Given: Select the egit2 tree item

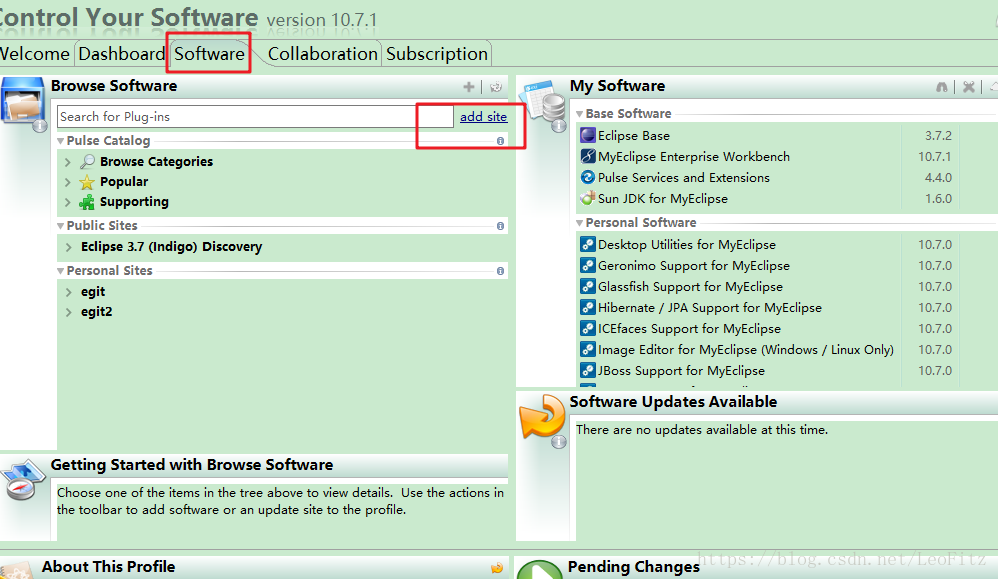Looking at the screenshot, I should click(x=97, y=312).
